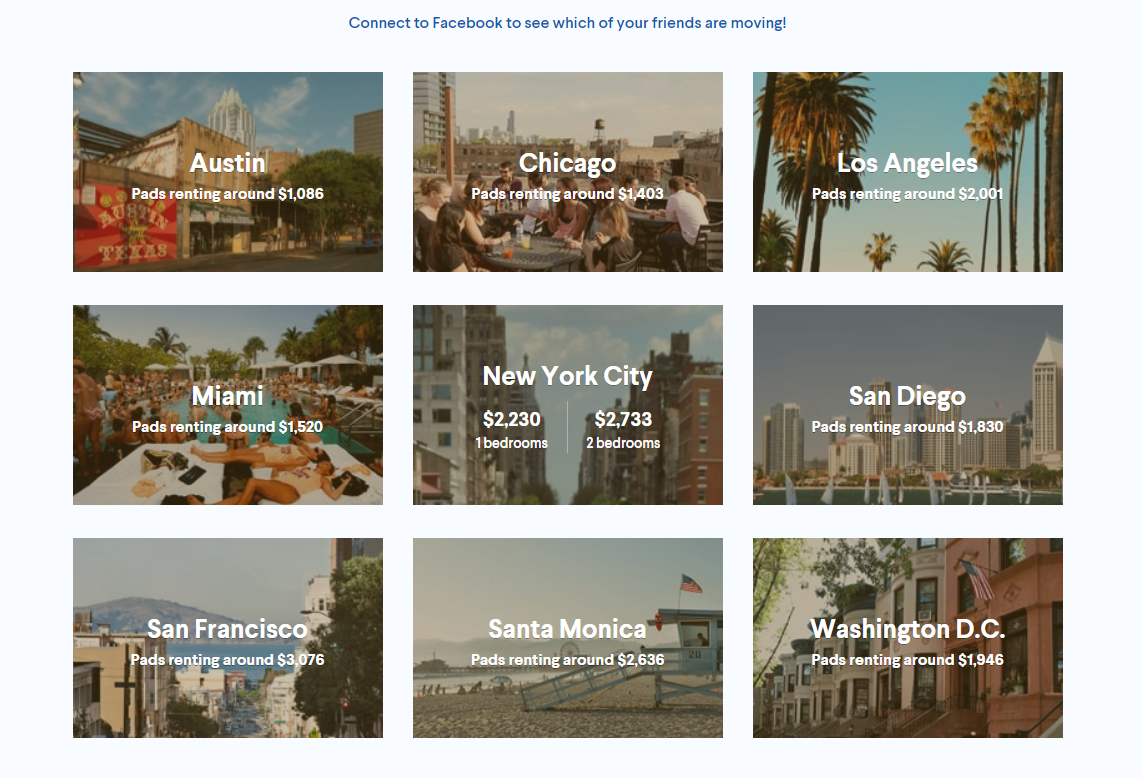Choose the Miami city heading

point(227,396)
